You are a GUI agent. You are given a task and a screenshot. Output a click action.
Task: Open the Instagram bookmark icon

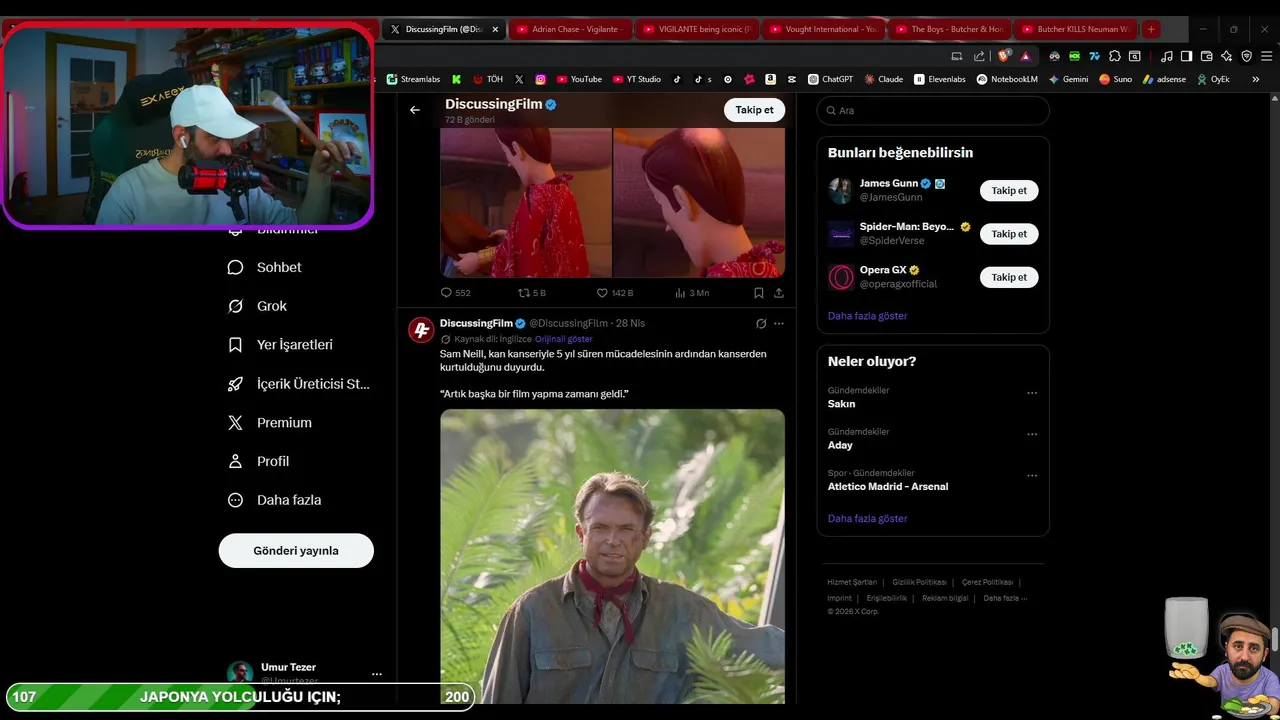[x=541, y=79]
